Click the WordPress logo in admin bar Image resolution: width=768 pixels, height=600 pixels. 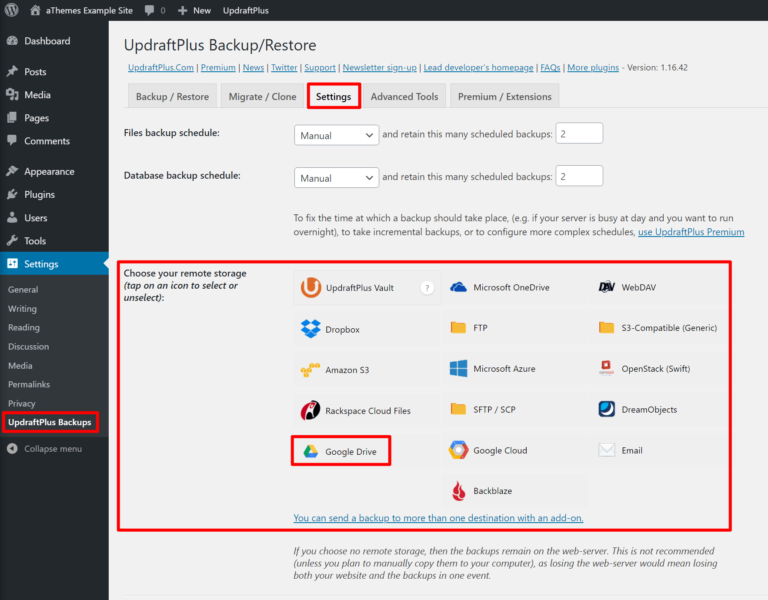click(x=11, y=10)
